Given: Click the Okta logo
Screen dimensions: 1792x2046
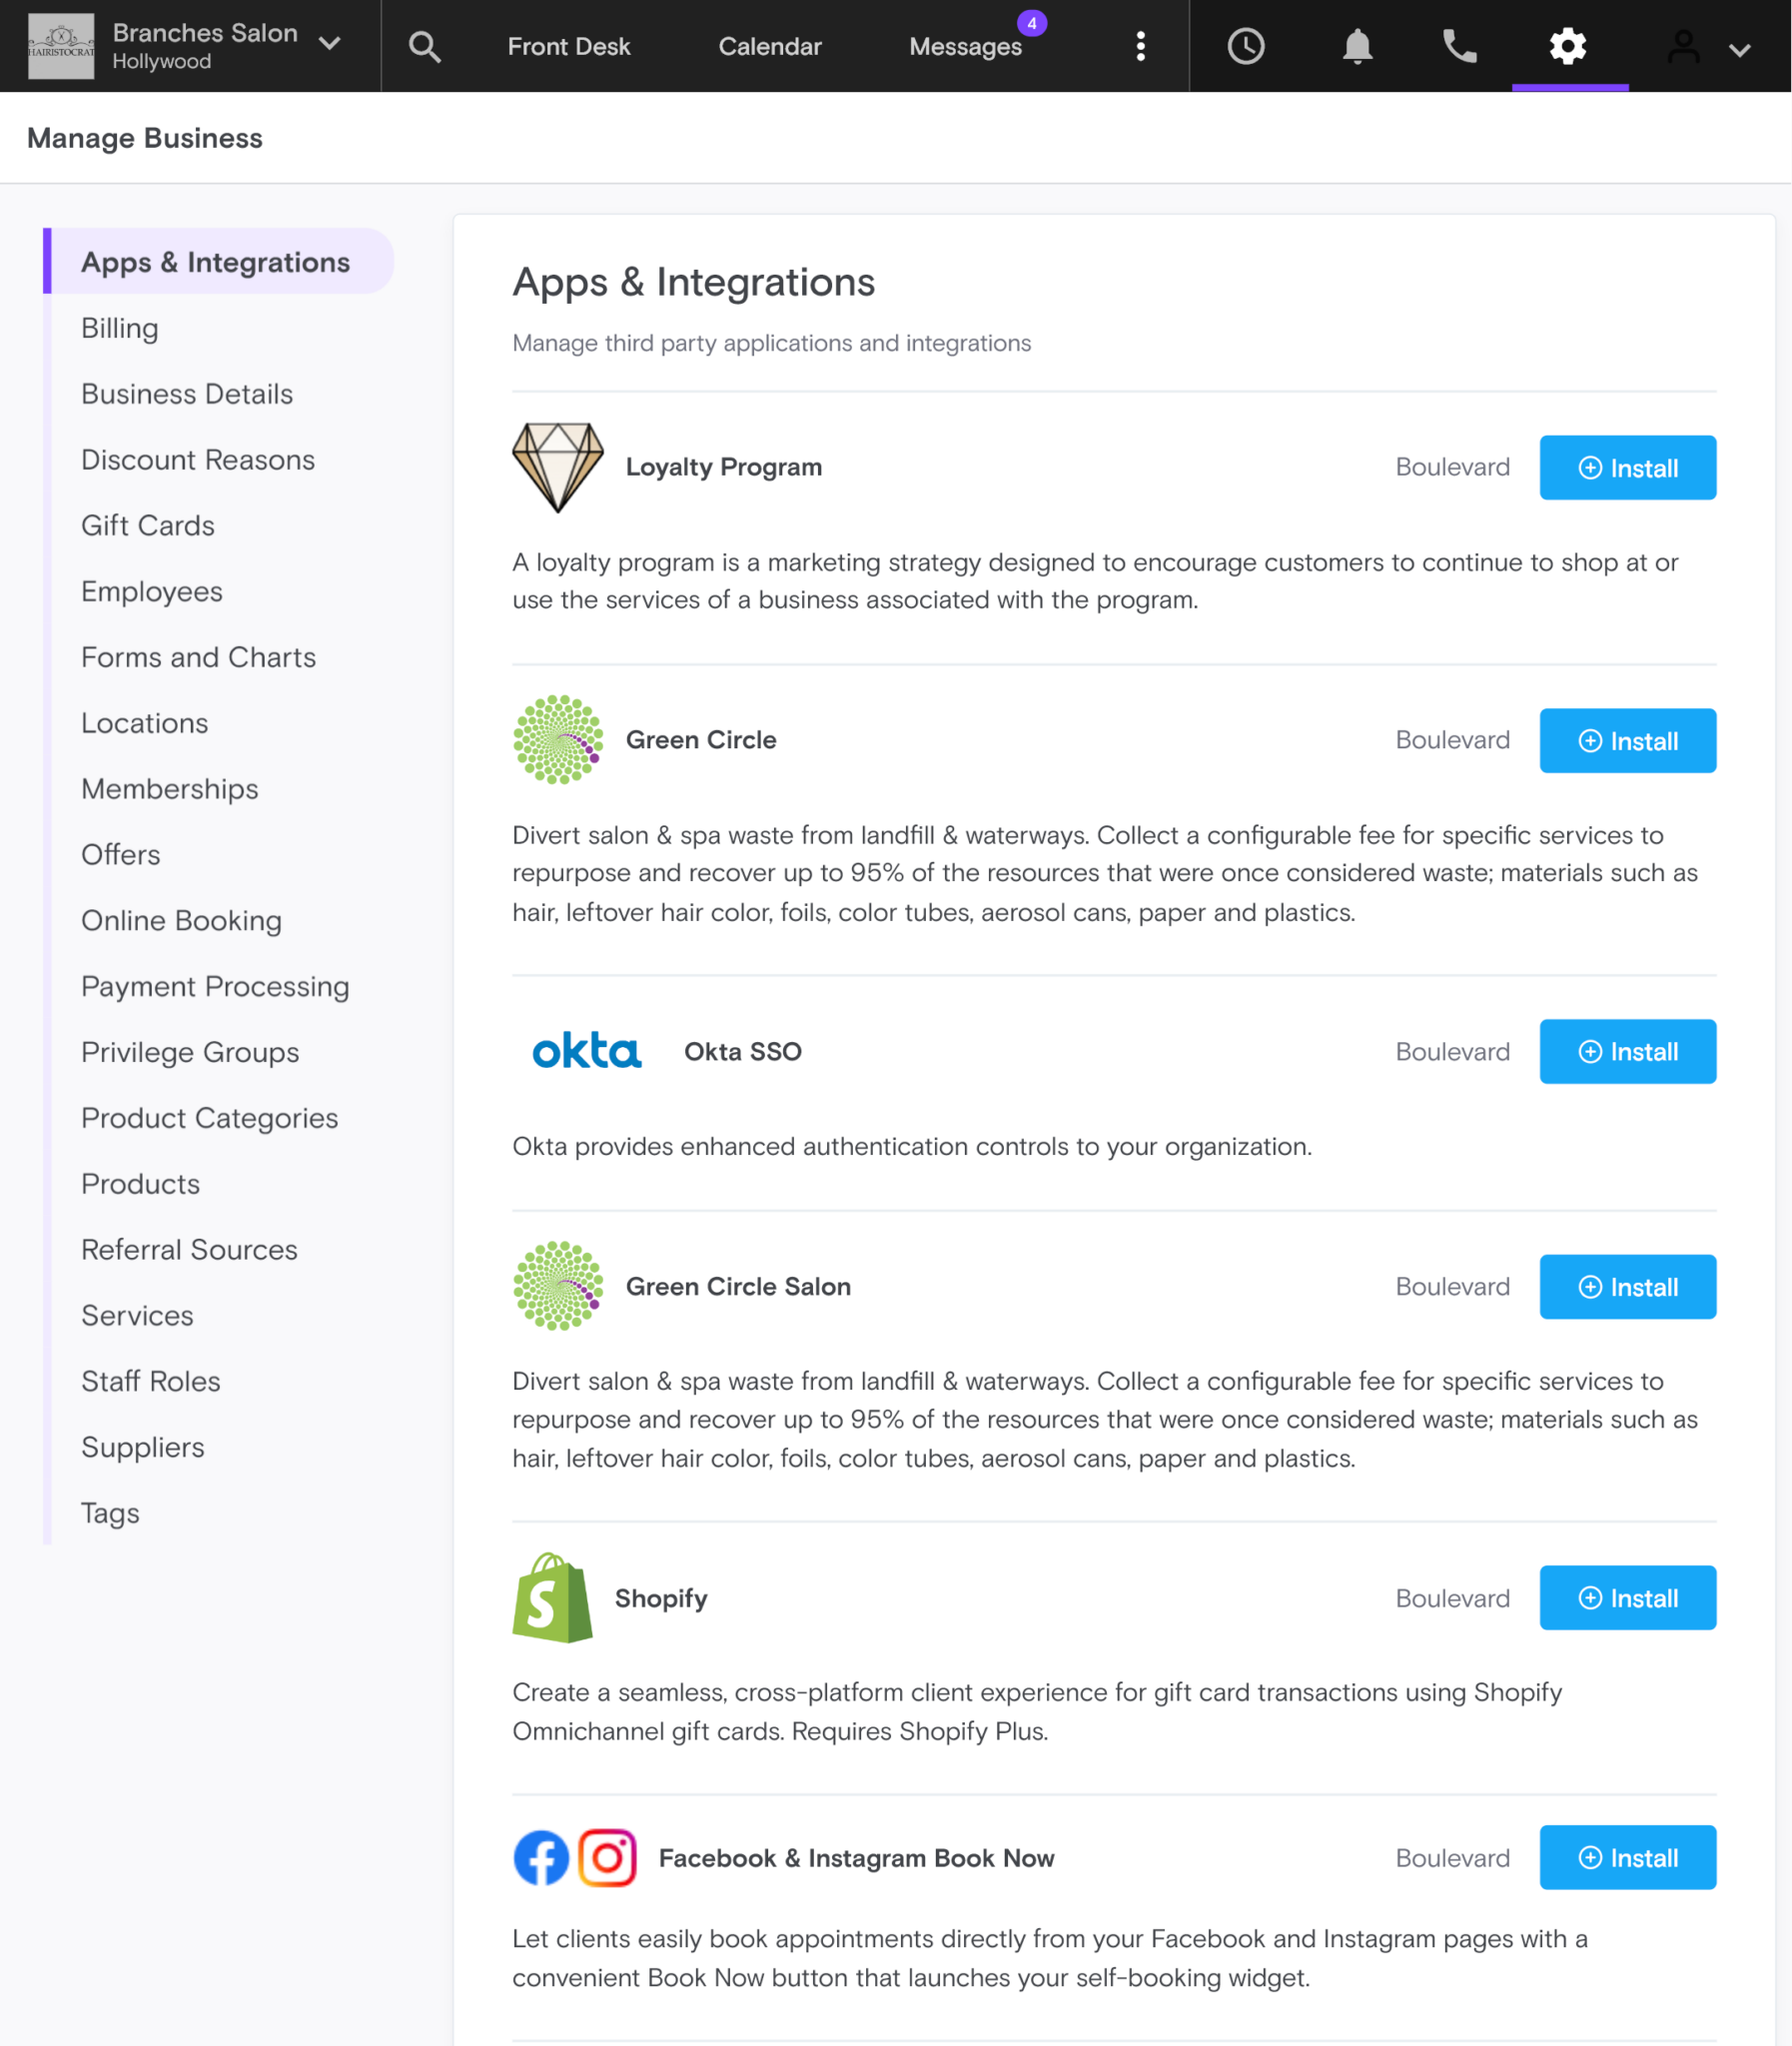Looking at the screenshot, I should pyautogui.click(x=587, y=1051).
